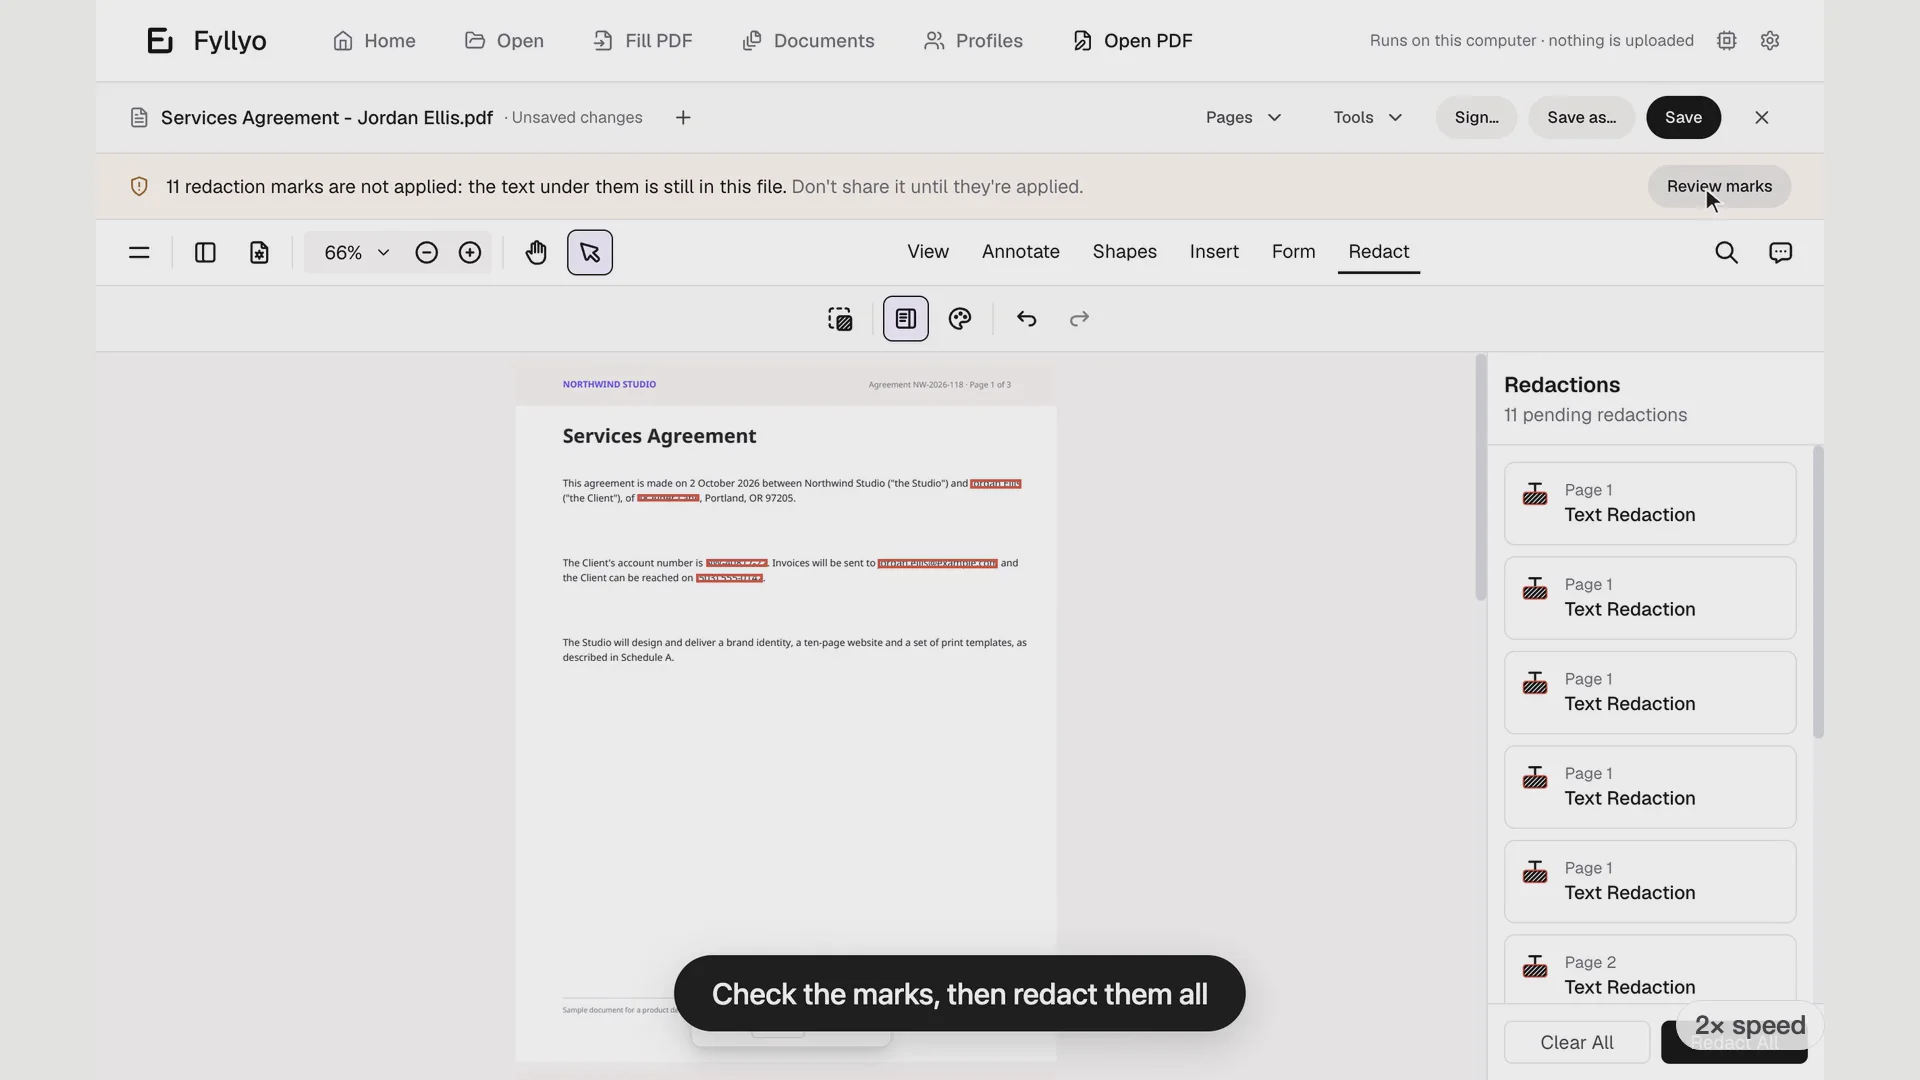Expand the Pages dropdown
This screenshot has width=1920, height=1080.
(x=1243, y=118)
